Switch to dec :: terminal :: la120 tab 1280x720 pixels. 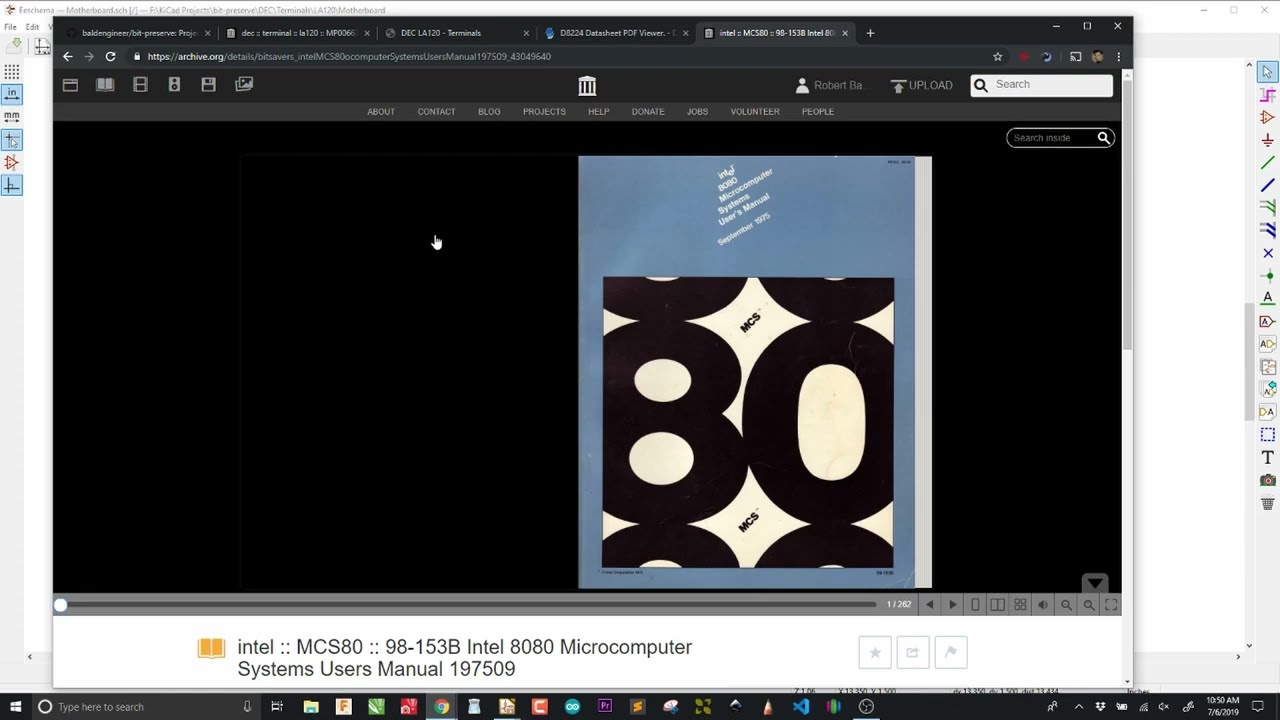point(297,33)
